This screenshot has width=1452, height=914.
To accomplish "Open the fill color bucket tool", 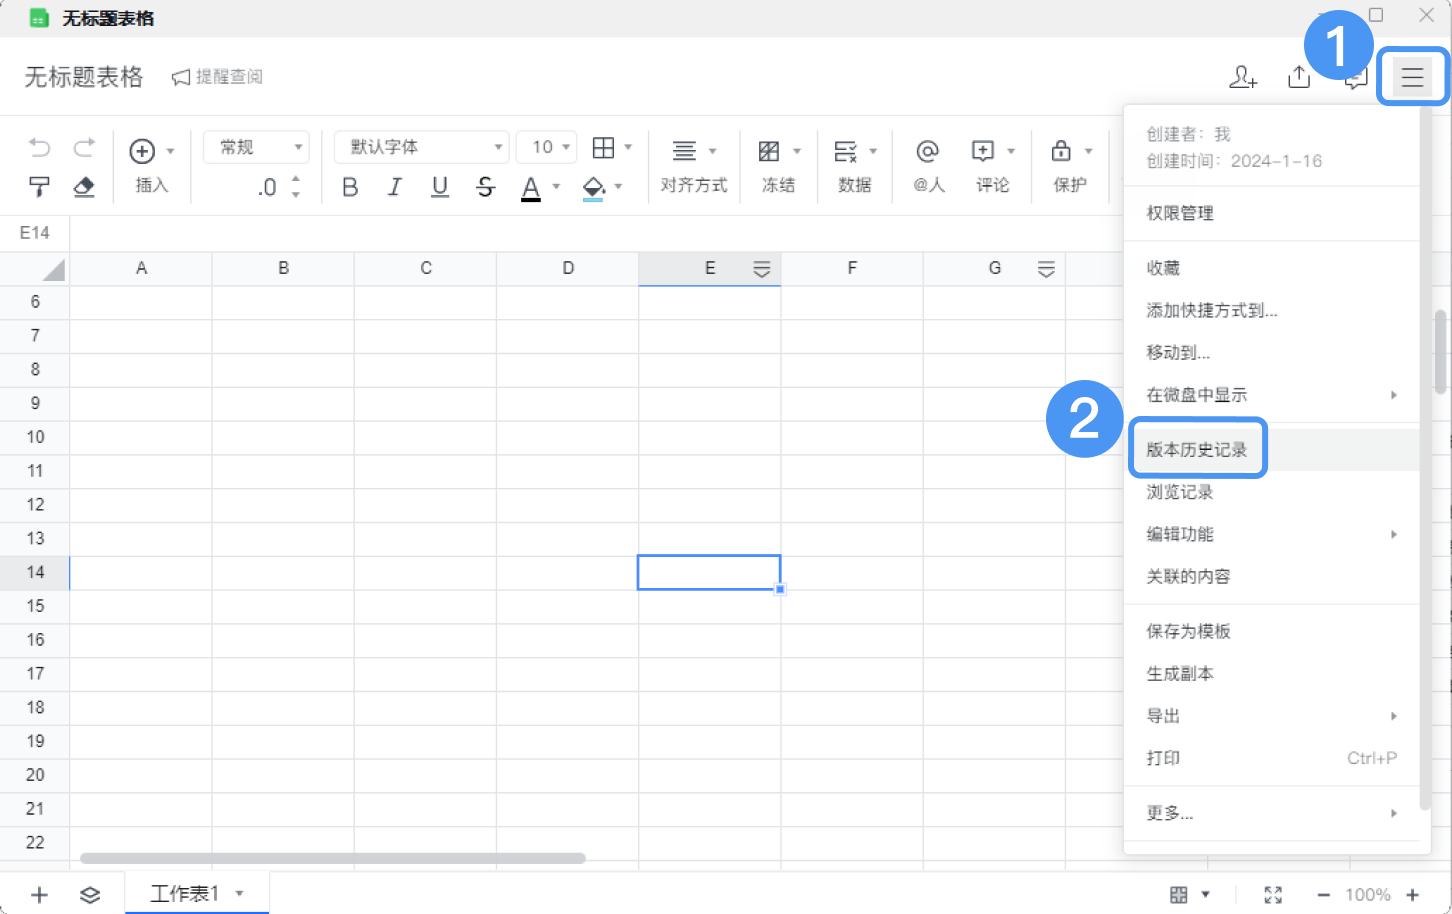I will click(594, 187).
